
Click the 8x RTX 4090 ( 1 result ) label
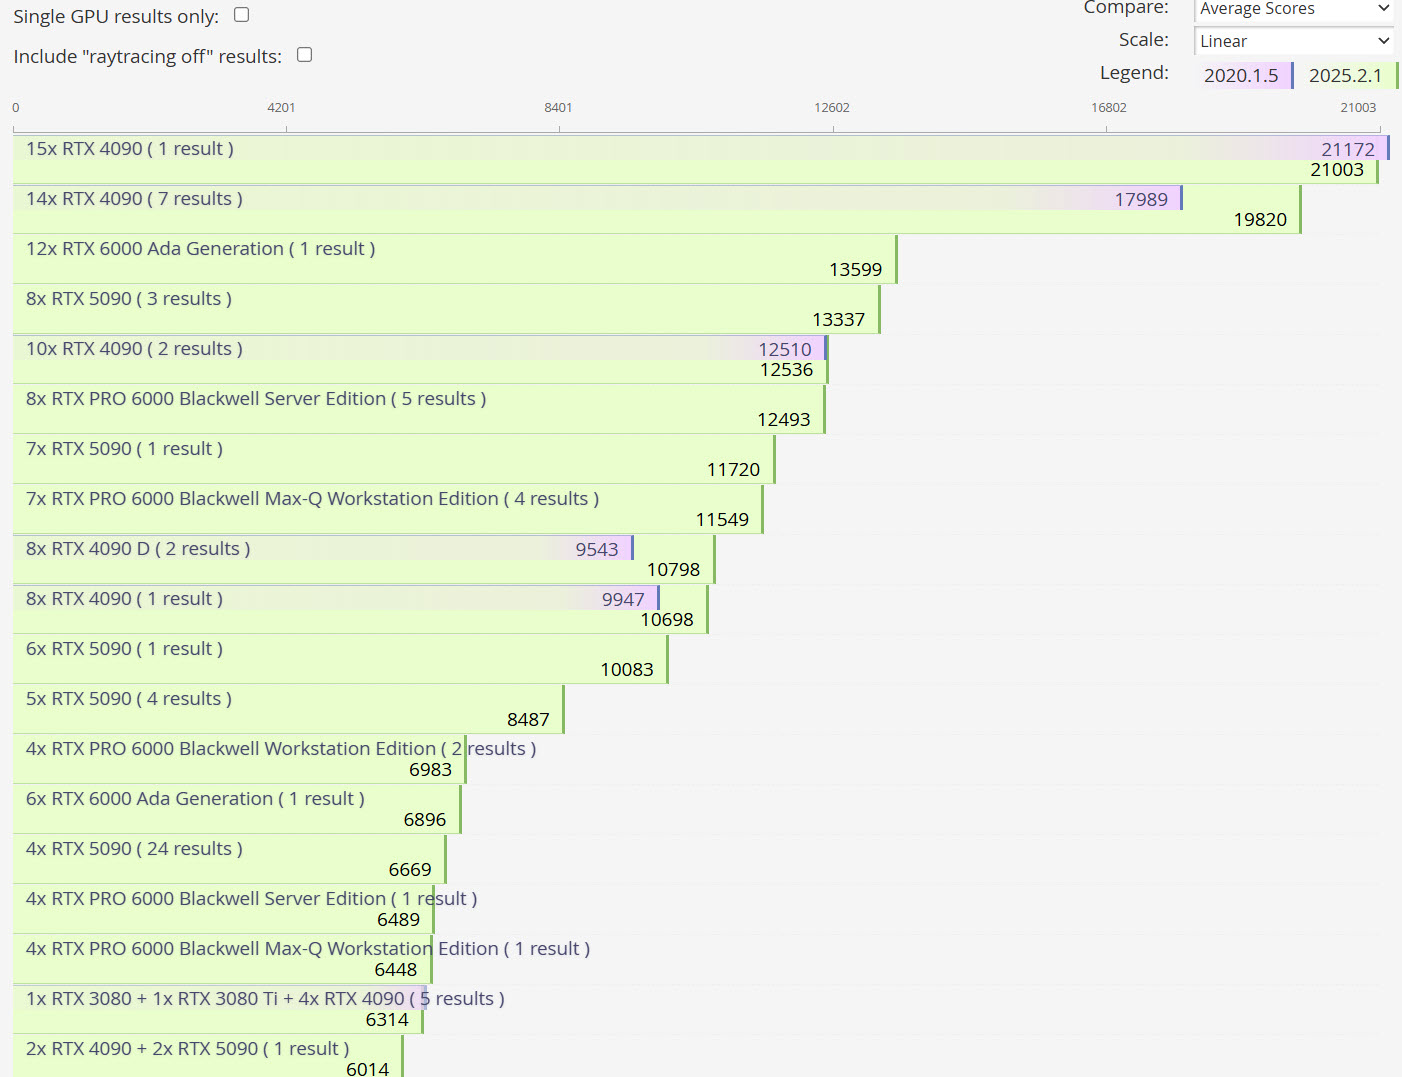124,599
